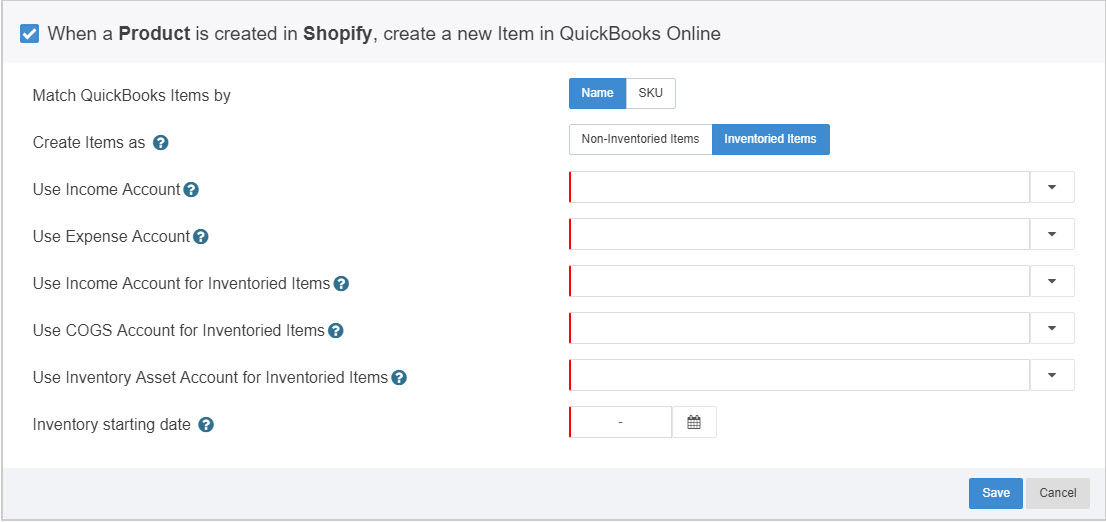Click 'Use COGS Account for Inventoried Items' label
Screen dimensions: 1106x522
coord(178,330)
